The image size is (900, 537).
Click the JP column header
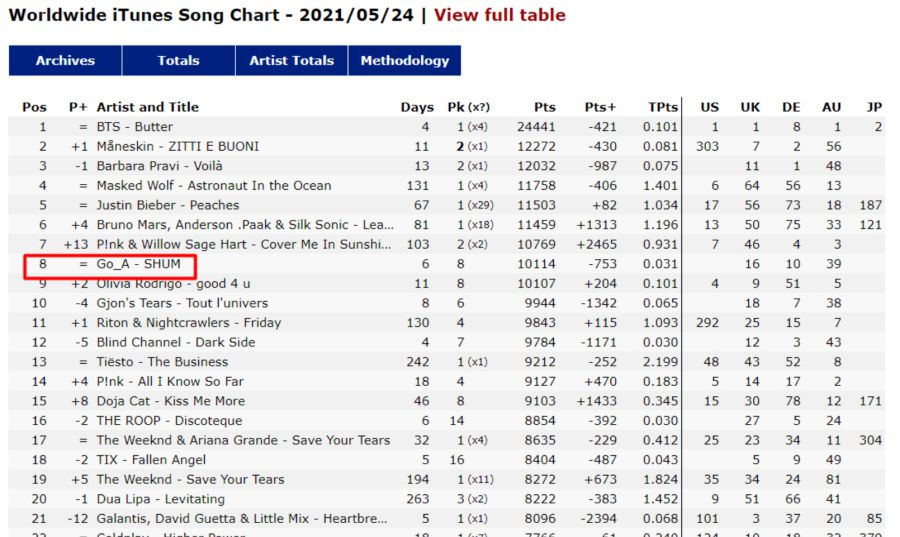[873, 107]
